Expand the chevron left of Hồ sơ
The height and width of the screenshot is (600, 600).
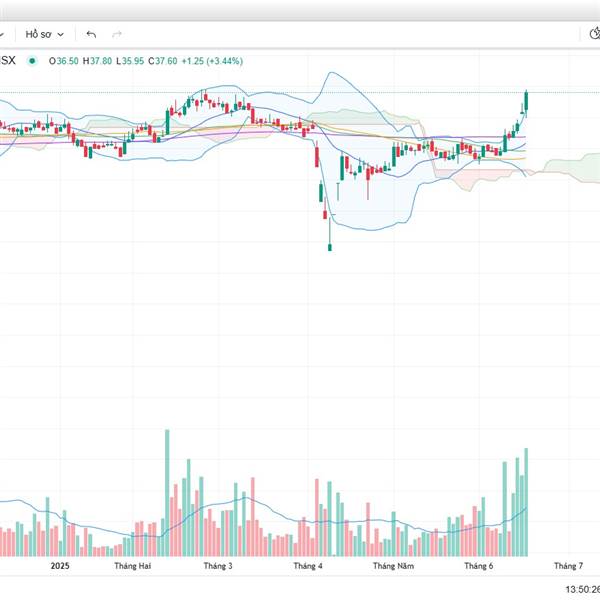click(x=2, y=34)
